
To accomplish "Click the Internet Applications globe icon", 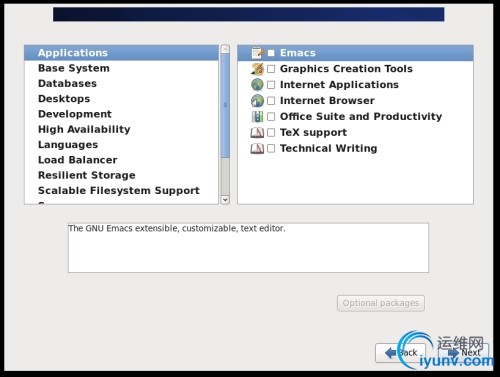I will click(x=257, y=85).
